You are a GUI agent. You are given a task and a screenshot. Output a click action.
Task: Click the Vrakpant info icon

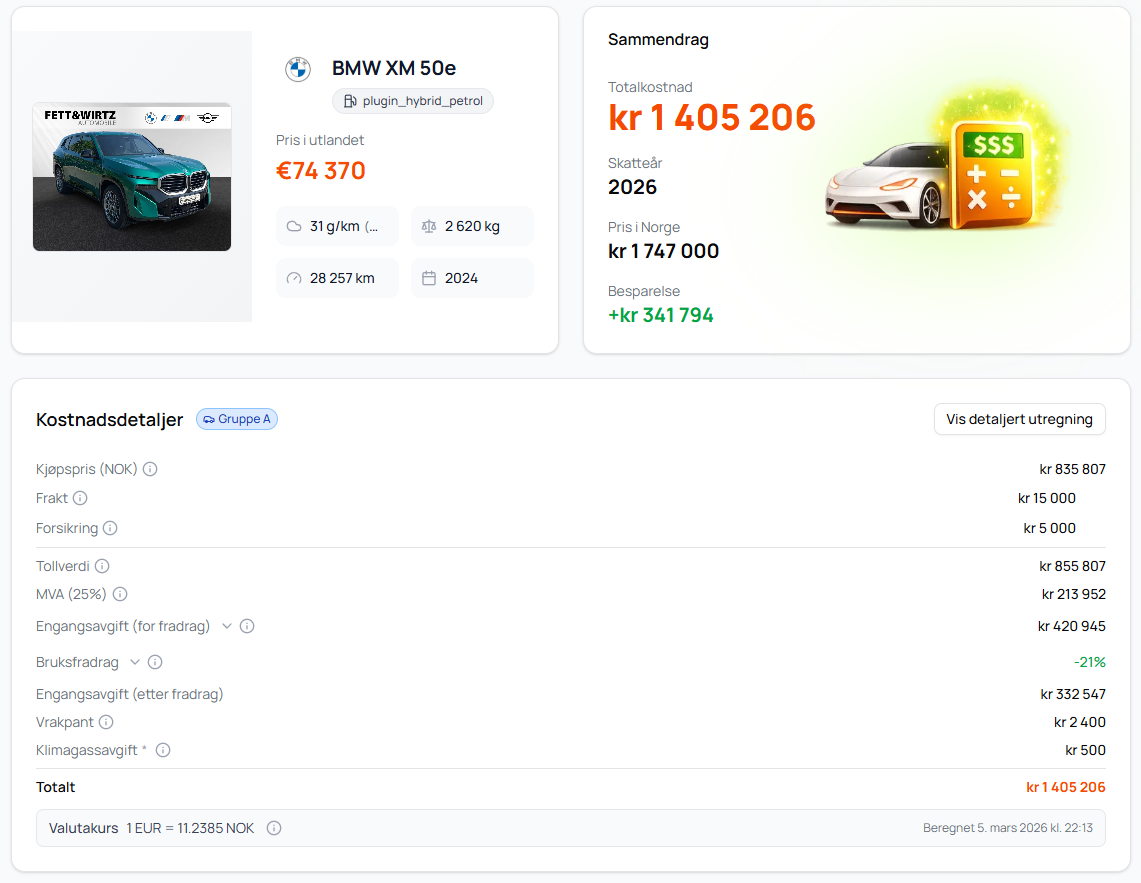(x=106, y=722)
